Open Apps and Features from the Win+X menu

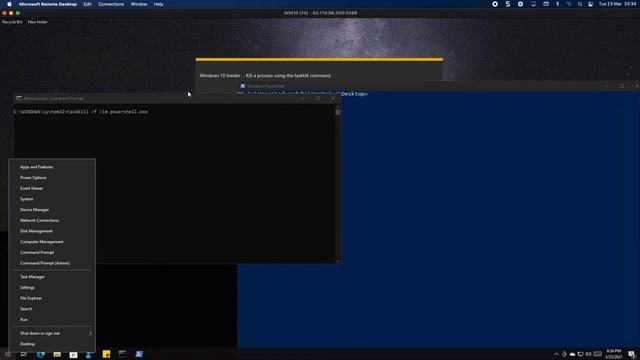[x=52, y=167]
